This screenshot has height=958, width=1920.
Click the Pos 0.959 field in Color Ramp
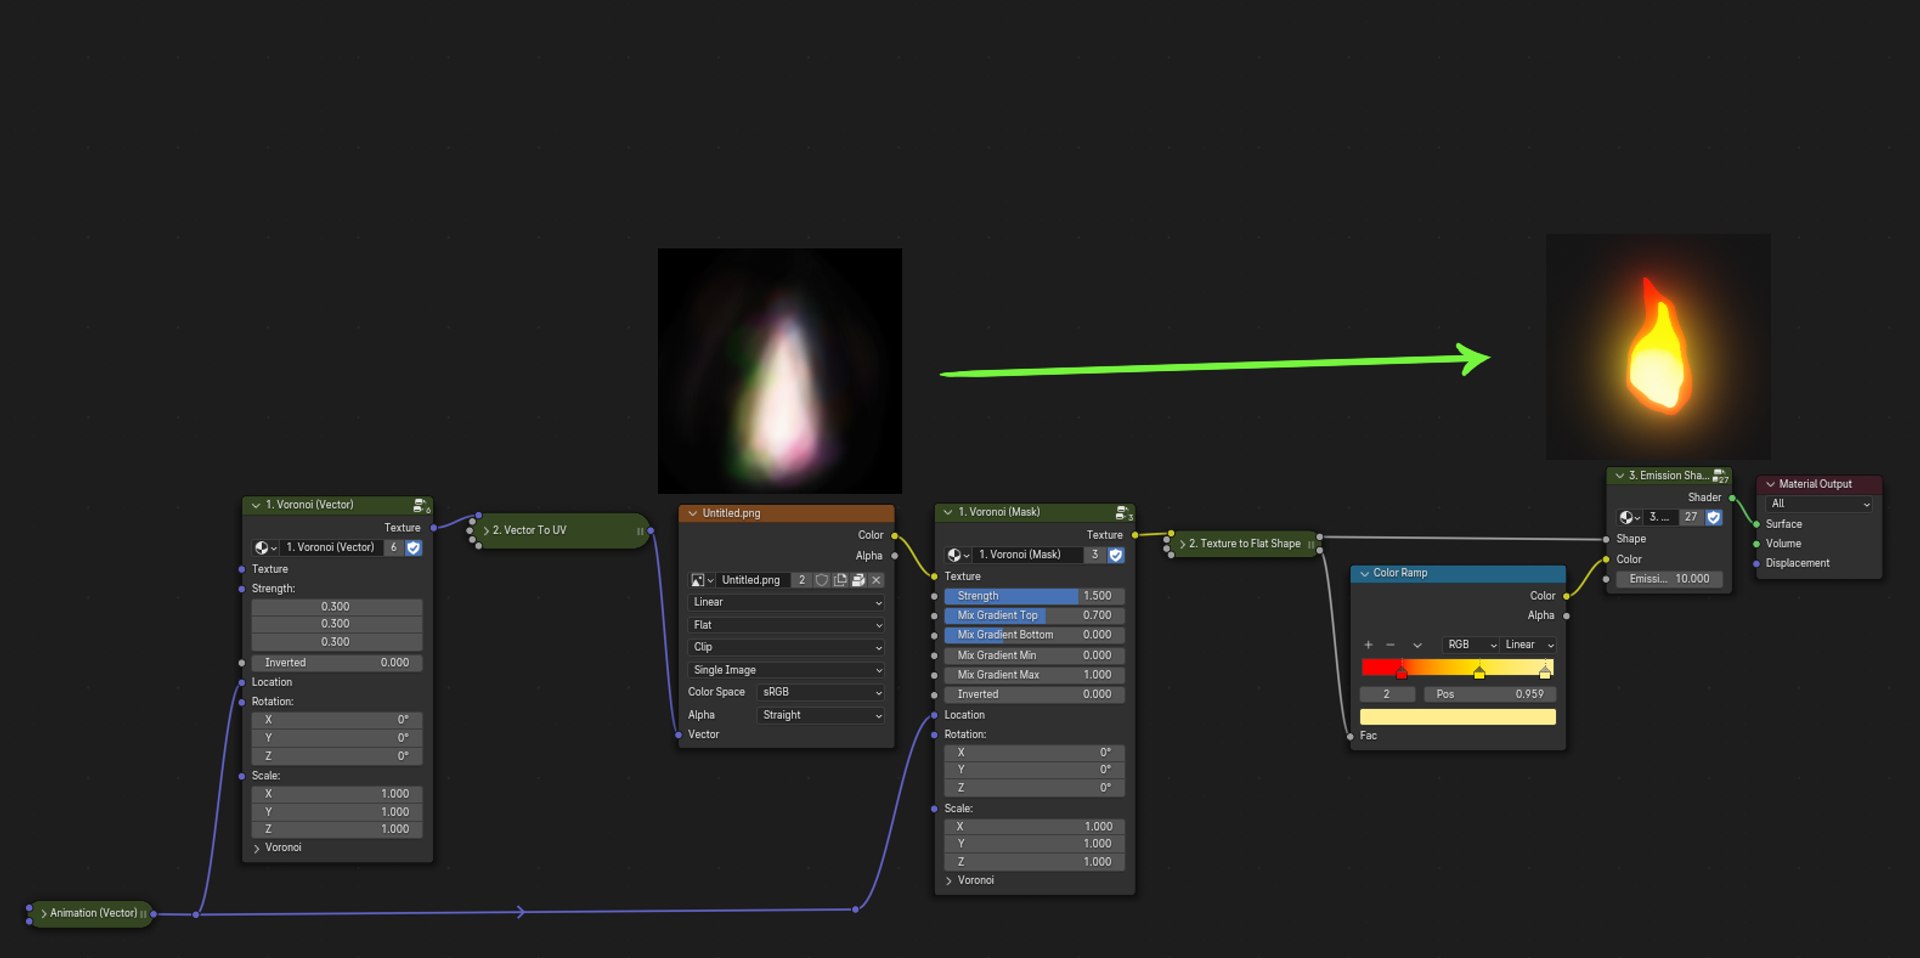point(1490,694)
